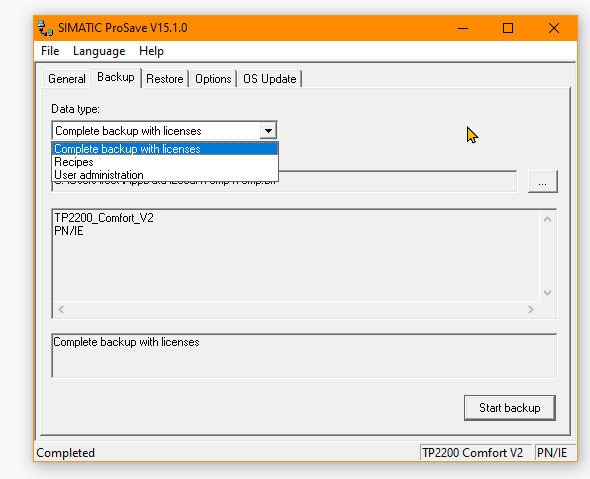Switch to the Restore tab
The height and width of the screenshot is (479, 590).
[x=165, y=79]
